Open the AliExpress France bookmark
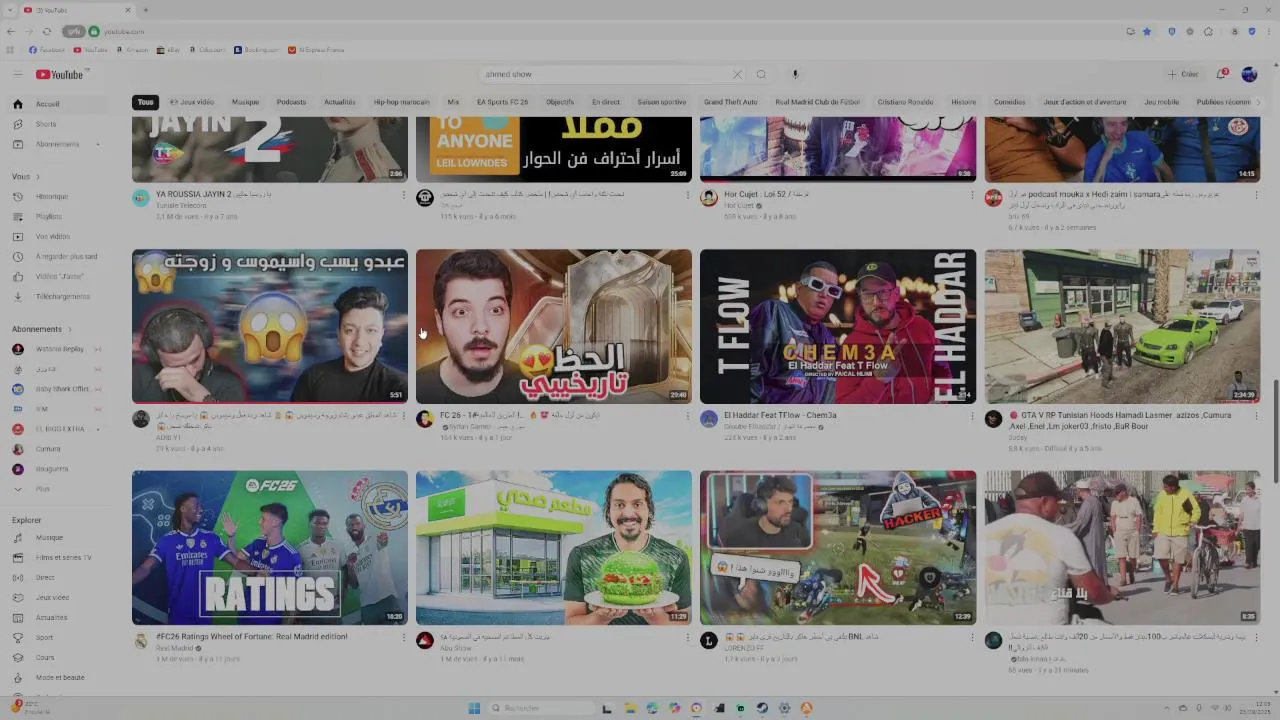Viewport: 1280px width, 720px height. (x=316, y=50)
